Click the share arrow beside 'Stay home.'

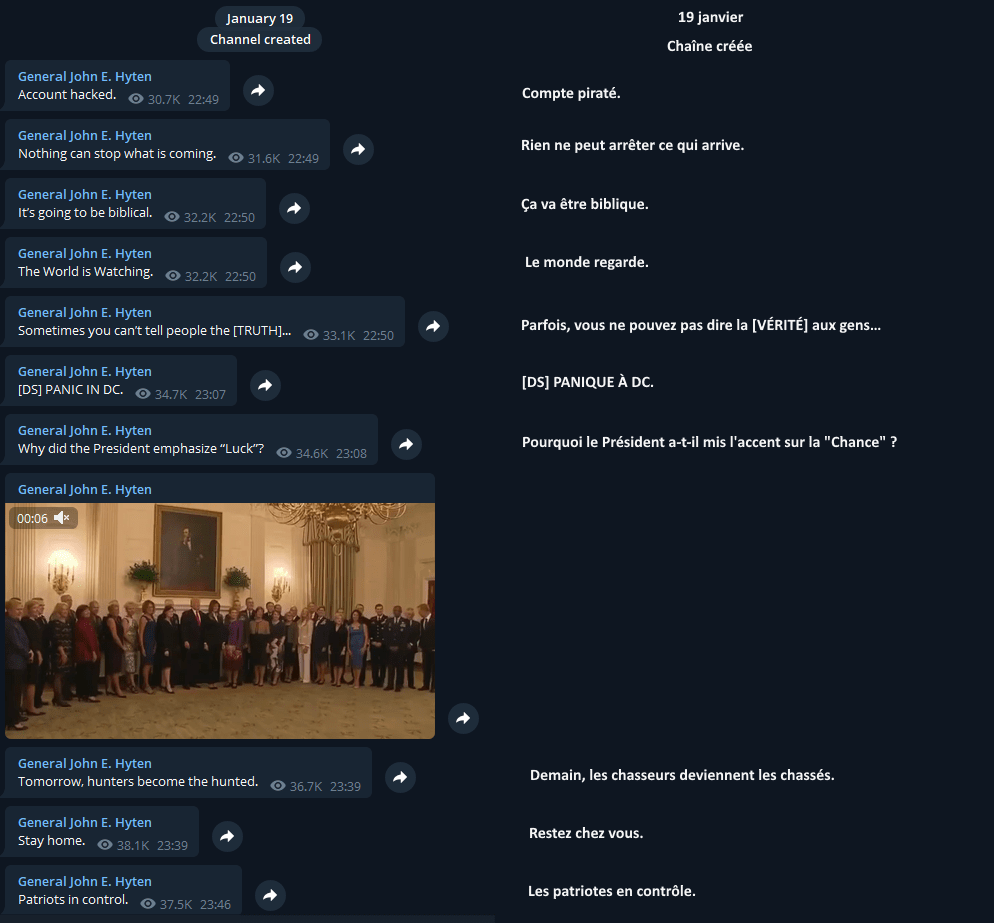point(228,836)
